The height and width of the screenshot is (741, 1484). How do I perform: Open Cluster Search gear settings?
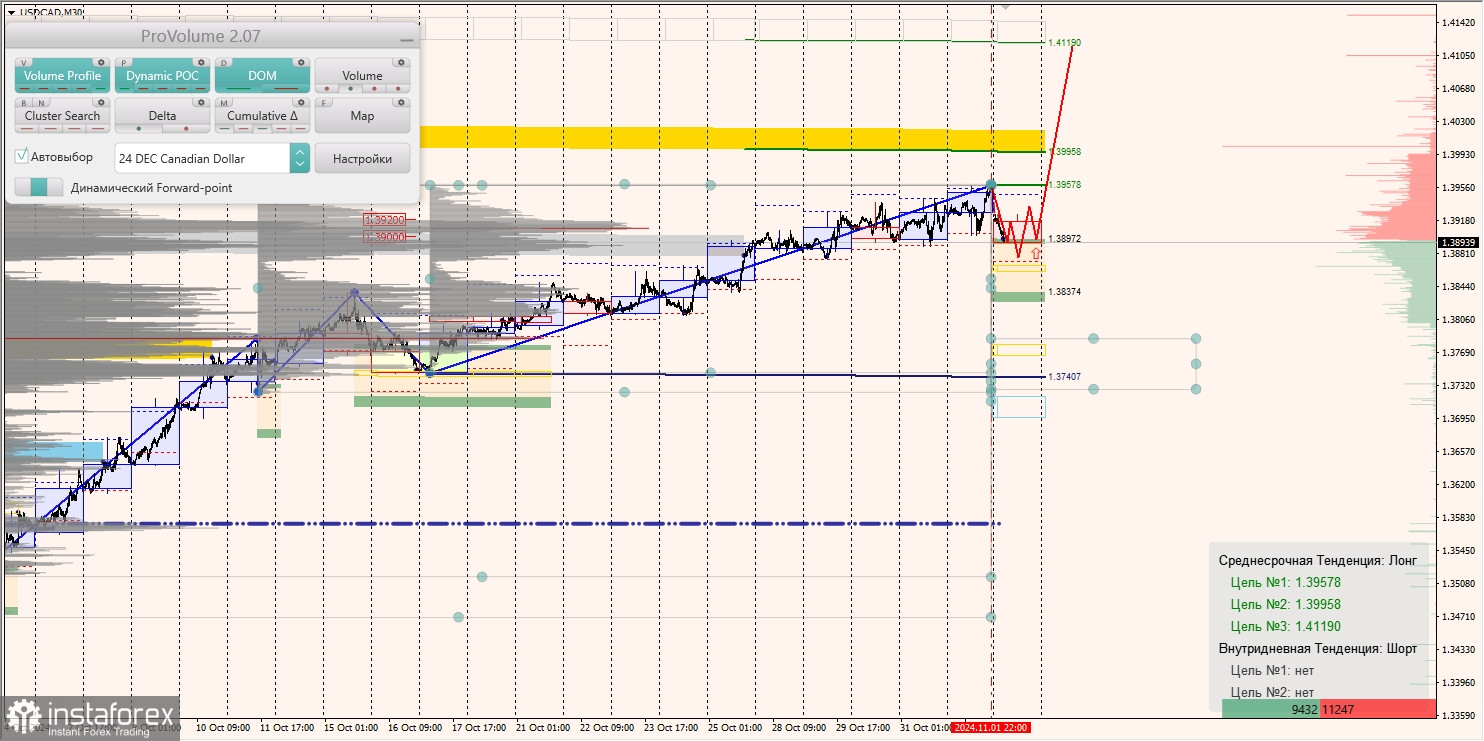(101, 102)
